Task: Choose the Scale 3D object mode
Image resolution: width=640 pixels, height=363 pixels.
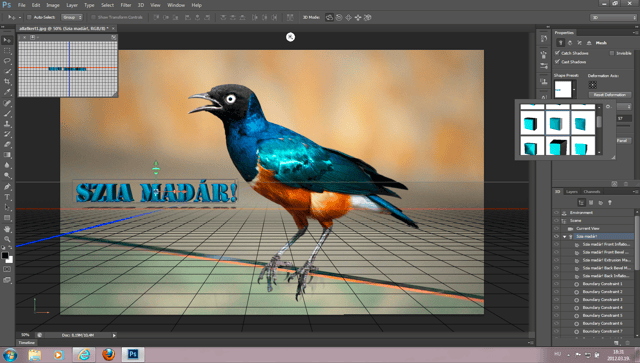Action: (367, 18)
